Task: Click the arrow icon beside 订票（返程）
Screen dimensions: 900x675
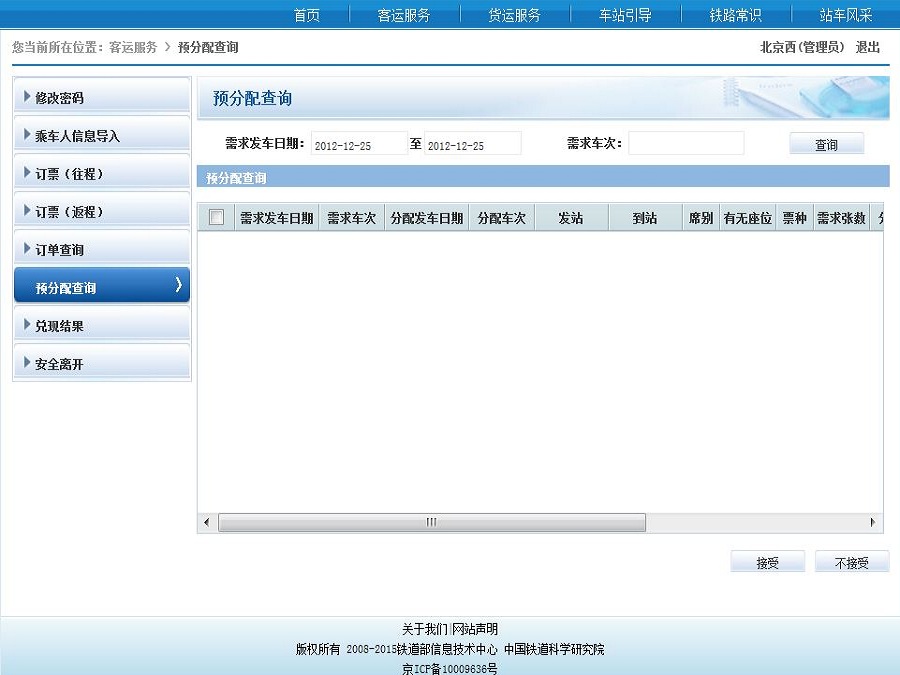Action: [27, 211]
